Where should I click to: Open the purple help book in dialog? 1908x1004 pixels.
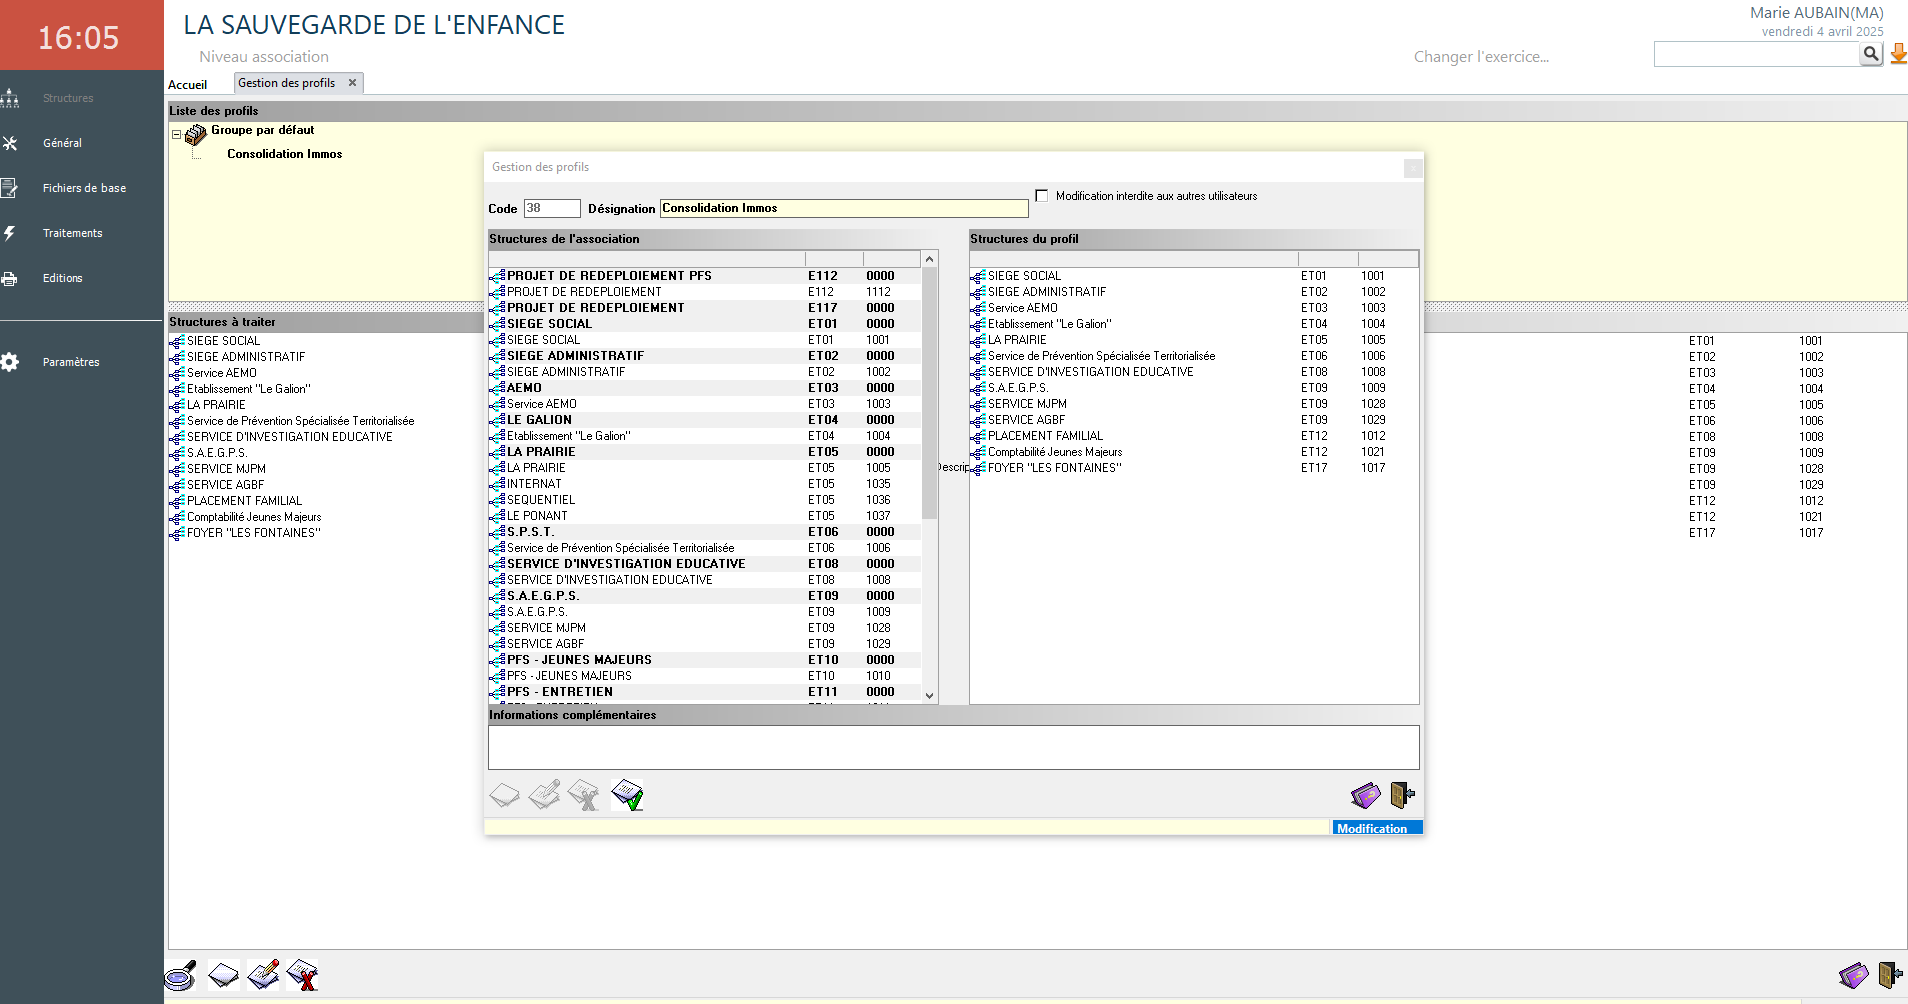point(1365,795)
